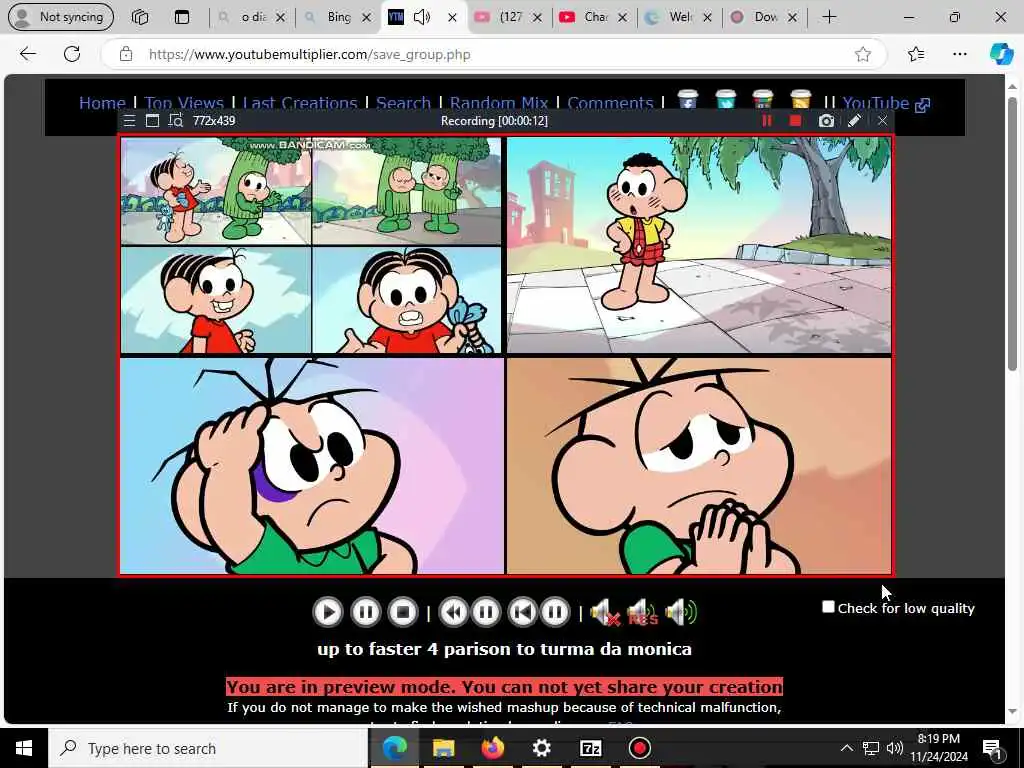Click the Facebook cup icon
Viewport: 1024px width, 768px height.
tap(688, 99)
